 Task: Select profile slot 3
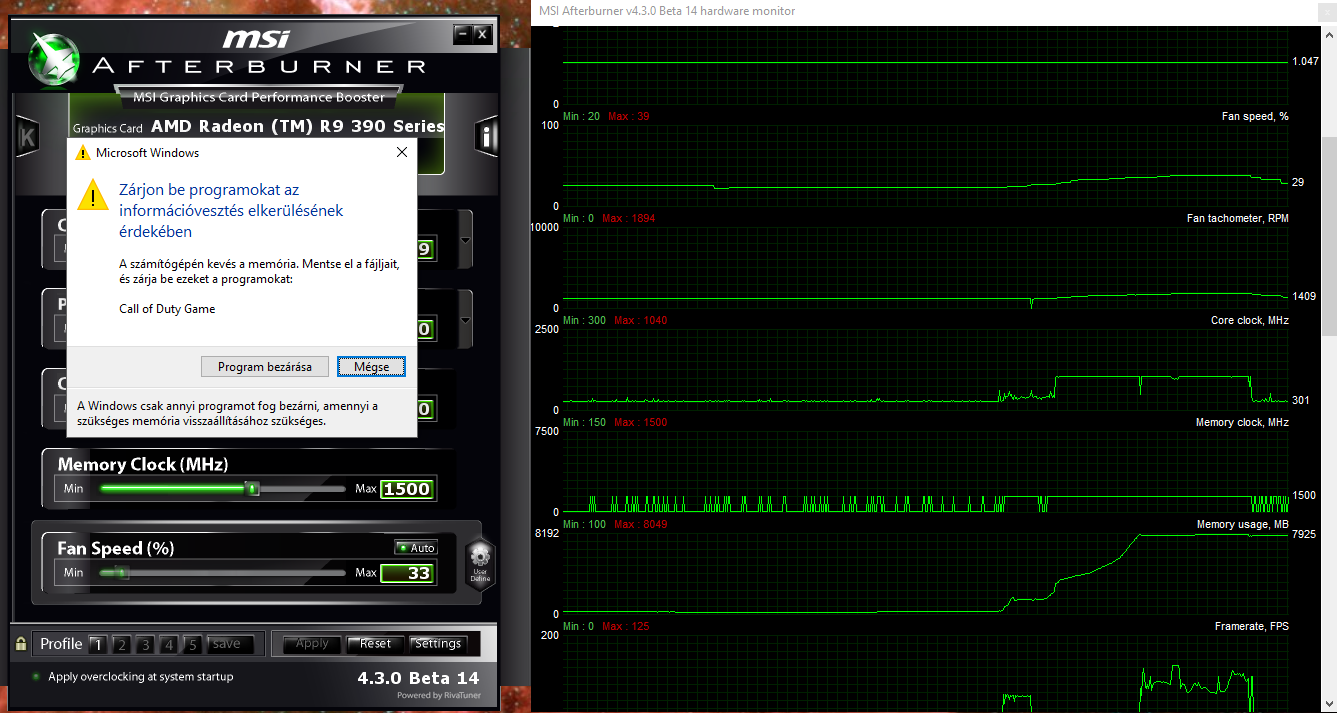click(145, 644)
